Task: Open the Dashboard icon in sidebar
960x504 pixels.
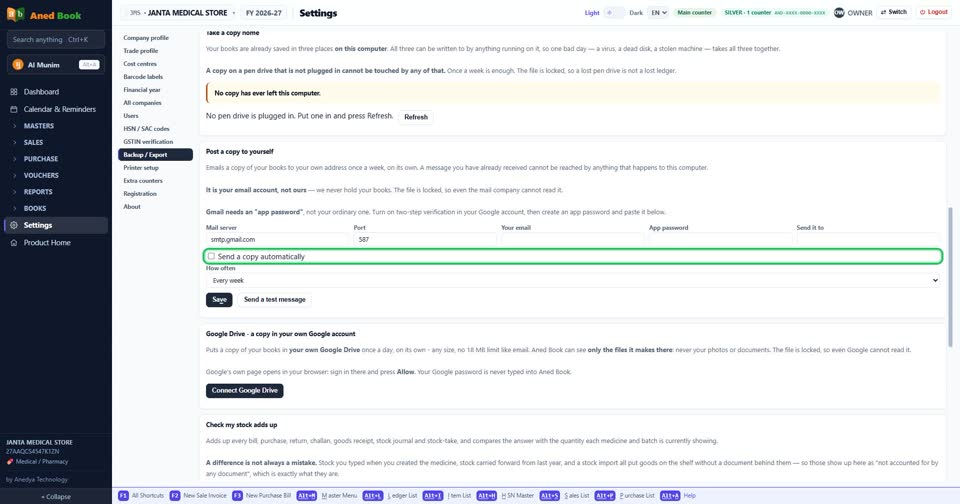Action: click(13, 92)
